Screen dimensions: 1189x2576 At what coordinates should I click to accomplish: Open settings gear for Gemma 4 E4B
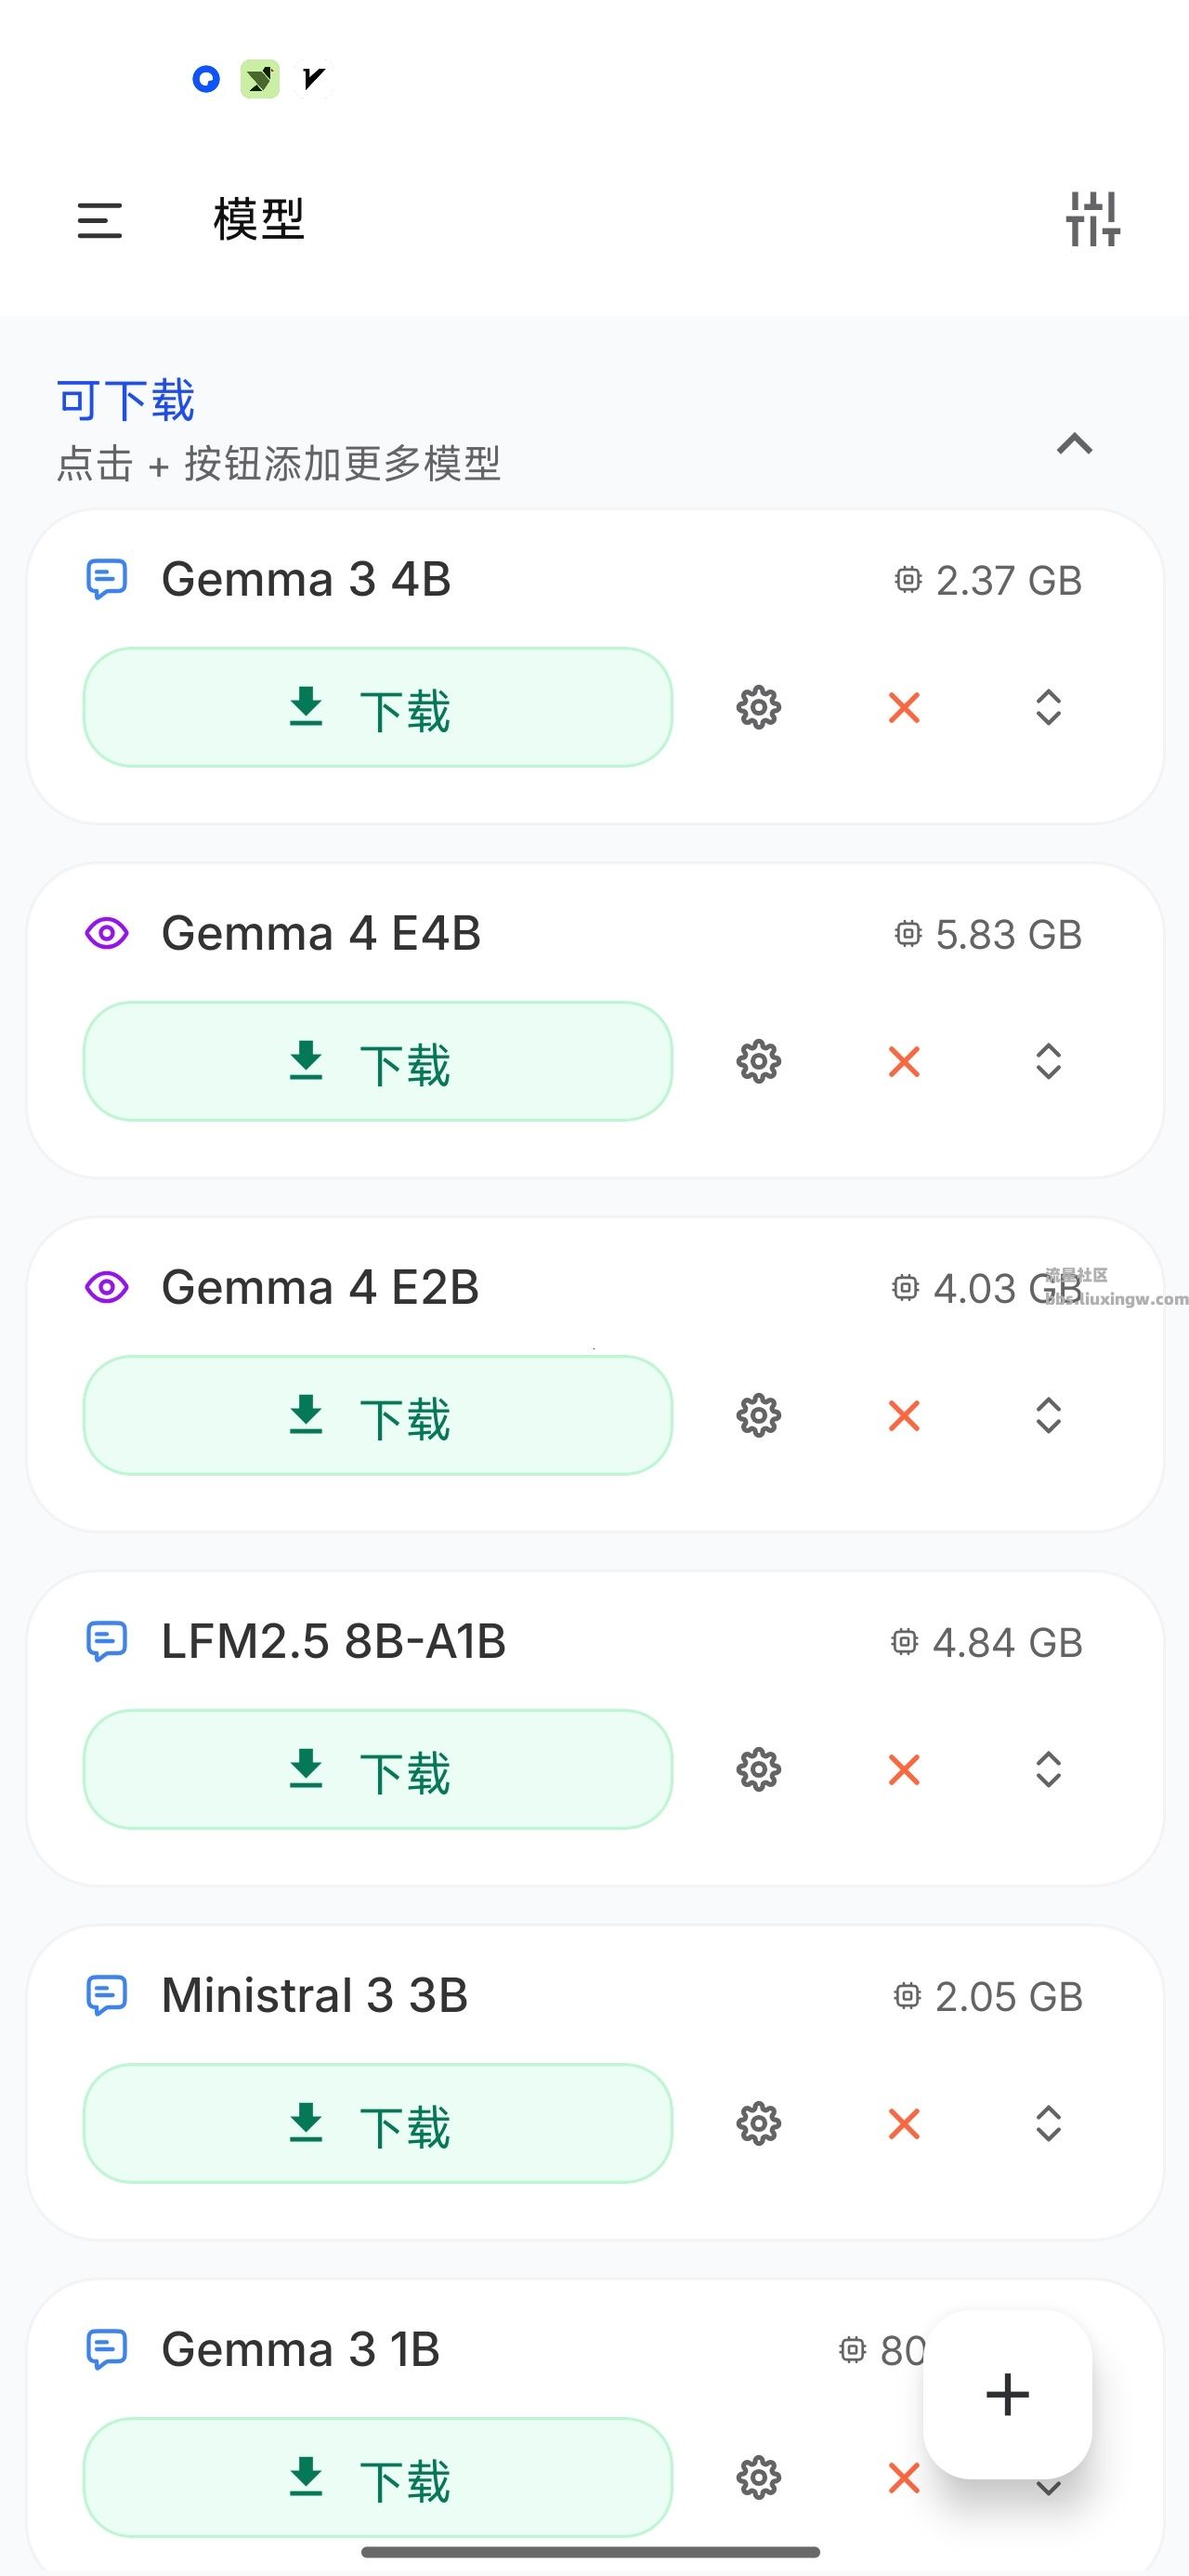759,1062
